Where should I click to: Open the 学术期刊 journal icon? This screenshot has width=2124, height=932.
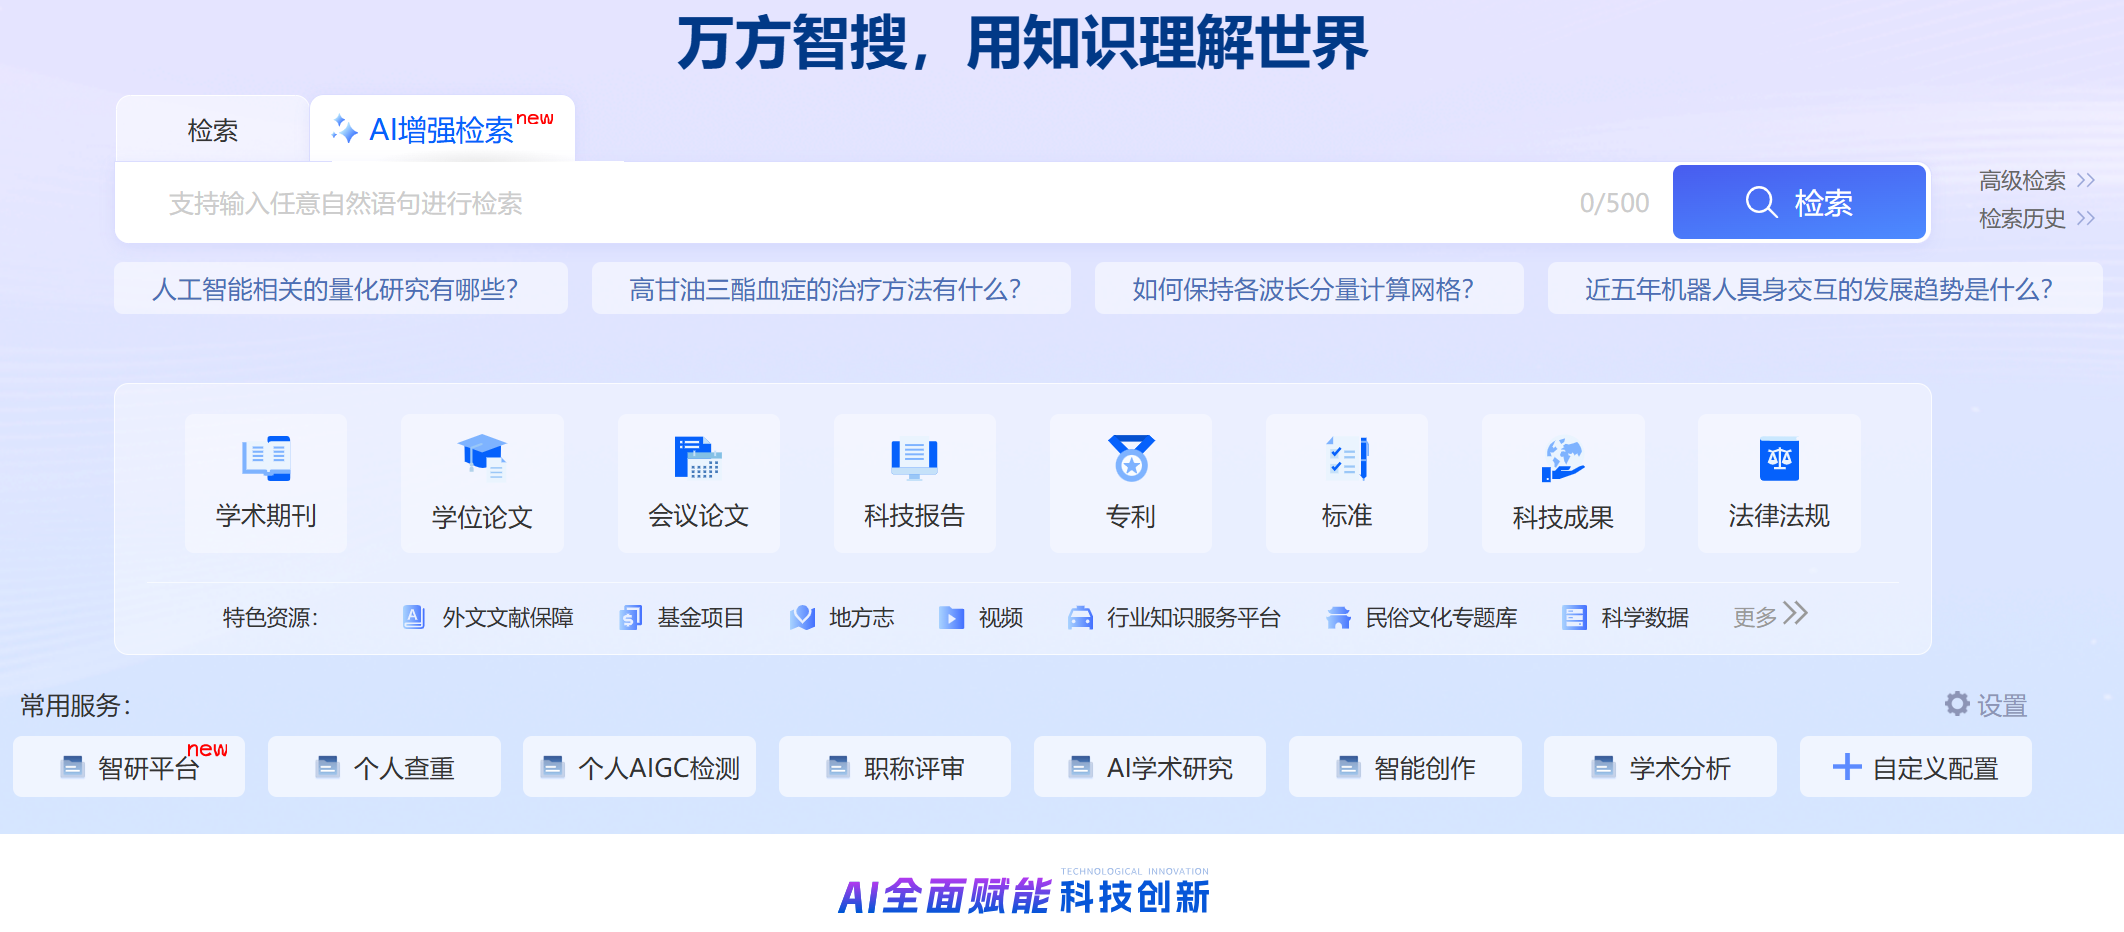266,460
